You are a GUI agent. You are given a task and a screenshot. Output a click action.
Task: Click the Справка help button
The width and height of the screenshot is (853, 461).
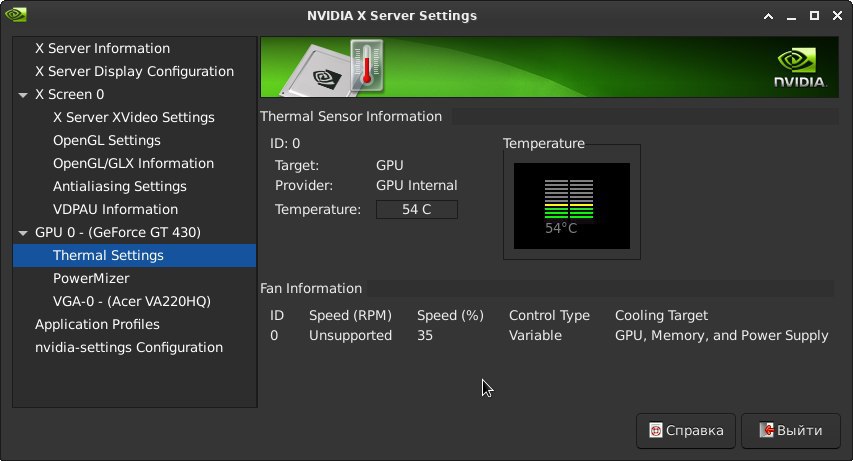tap(686, 431)
